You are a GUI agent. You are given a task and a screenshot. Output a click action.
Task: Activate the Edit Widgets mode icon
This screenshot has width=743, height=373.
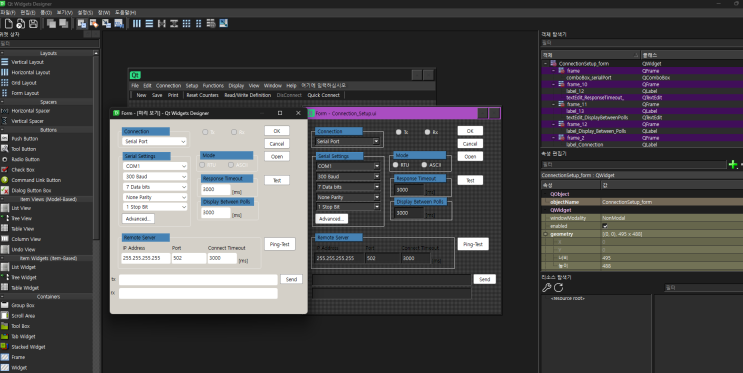pyautogui.click(x=82, y=23)
